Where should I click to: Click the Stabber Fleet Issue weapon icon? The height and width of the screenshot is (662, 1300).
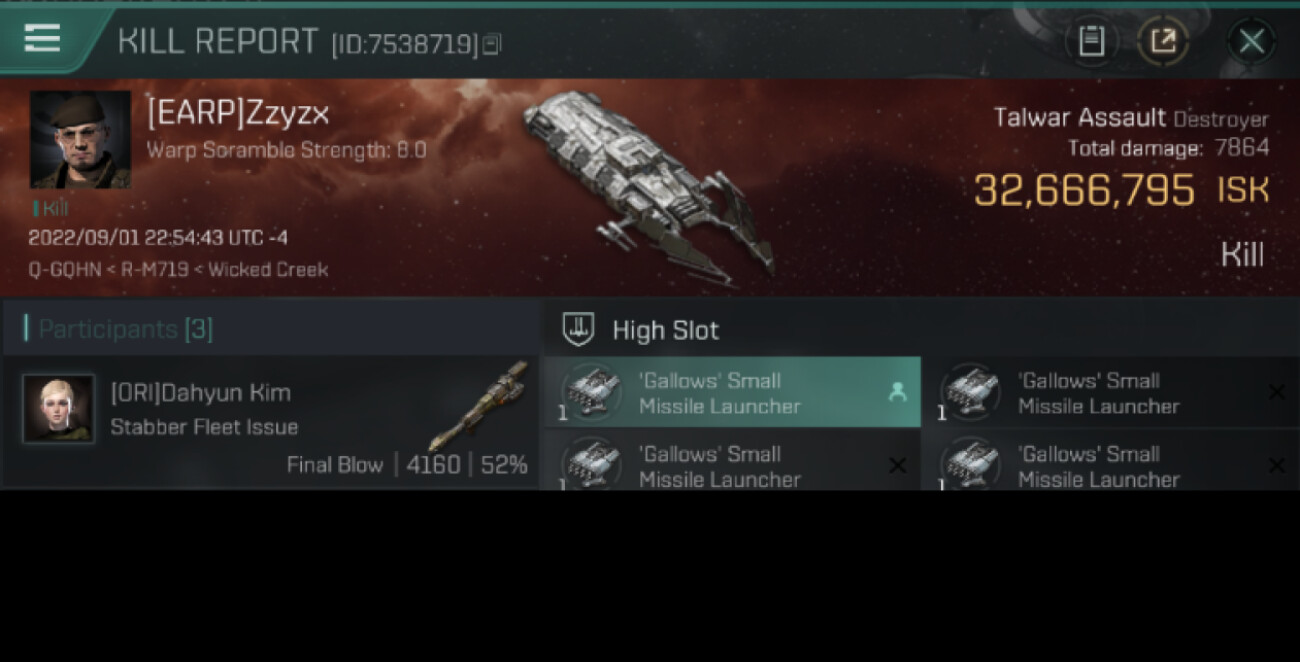[479, 405]
